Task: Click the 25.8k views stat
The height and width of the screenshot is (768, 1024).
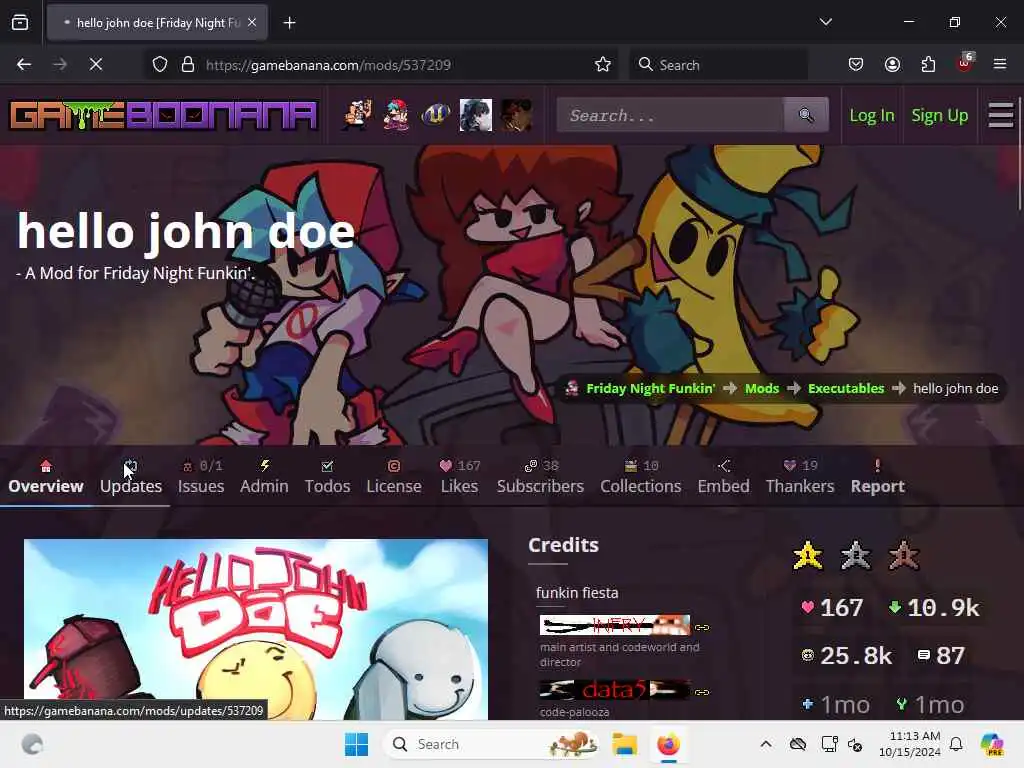Action: (846, 656)
